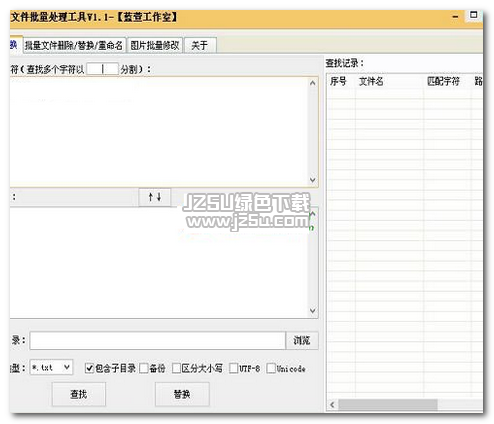Uncheck the 包含子目录 checkbox
Screen dimensions: 494x424
[x=89, y=368]
